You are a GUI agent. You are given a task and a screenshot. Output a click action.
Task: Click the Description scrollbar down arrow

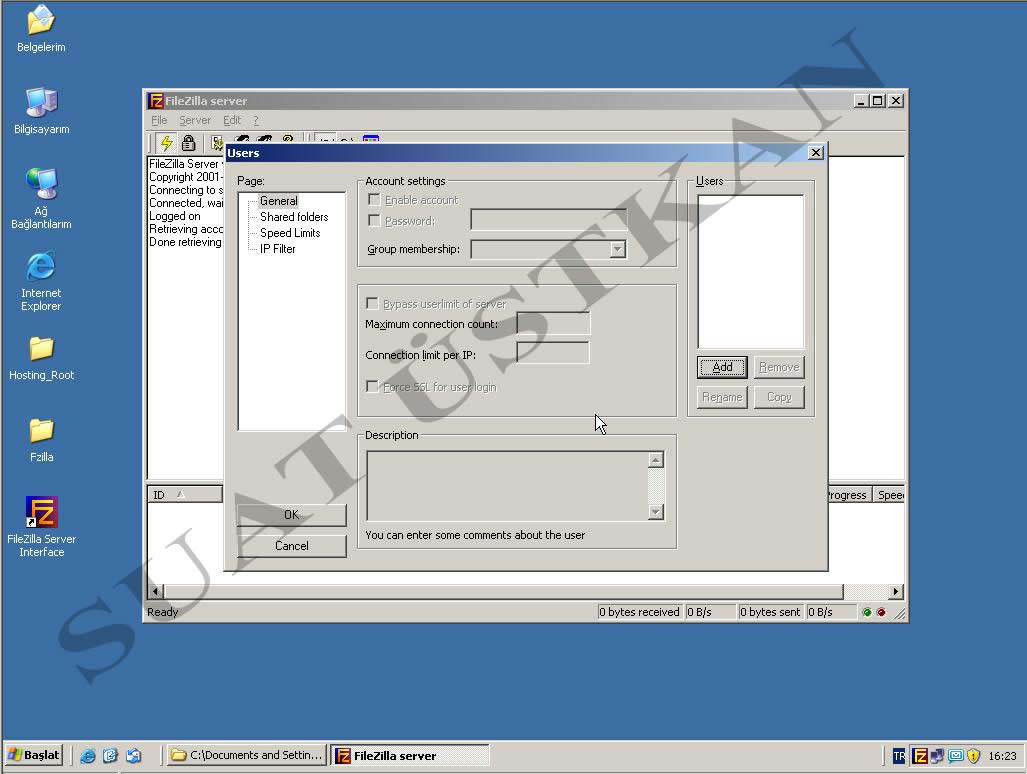tap(656, 512)
